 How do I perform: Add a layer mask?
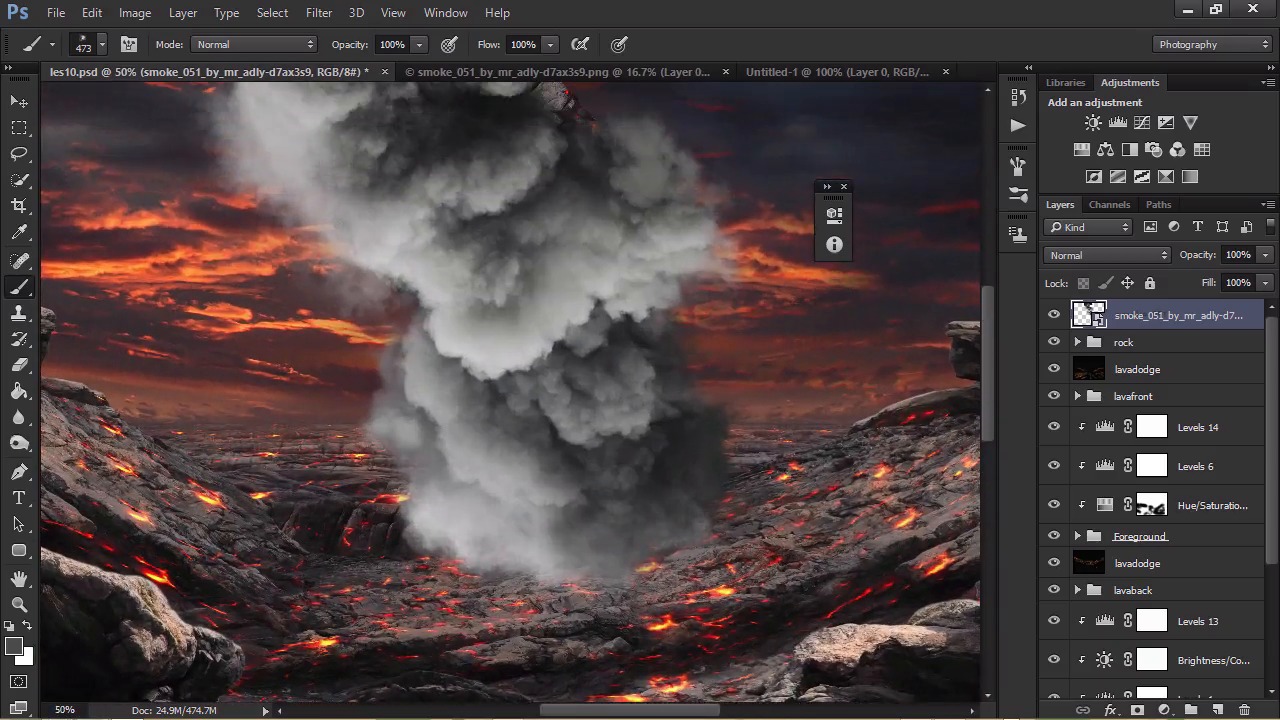click(x=1137, y=710)
